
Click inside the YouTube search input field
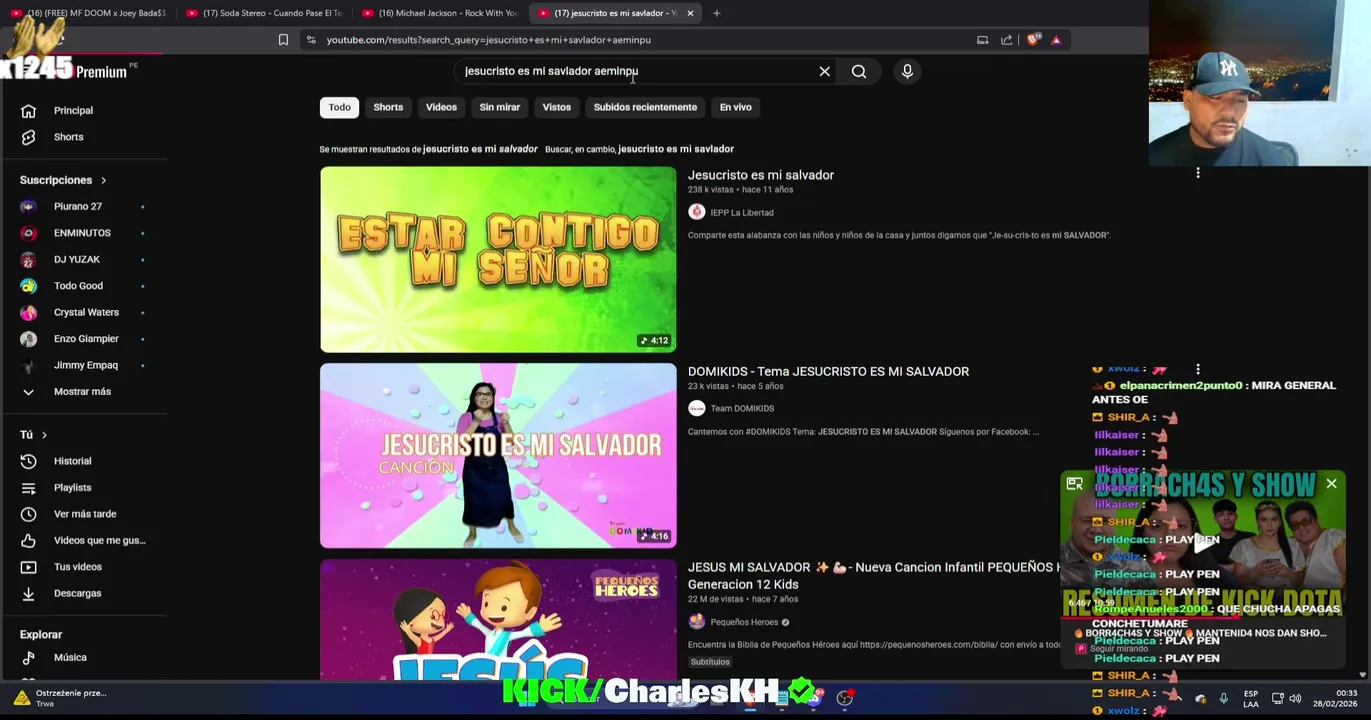pyautogui.click(x=636, y=71)
